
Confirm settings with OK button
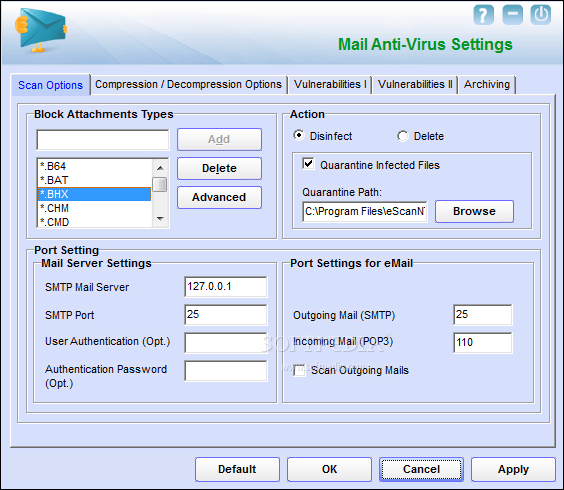329,469
